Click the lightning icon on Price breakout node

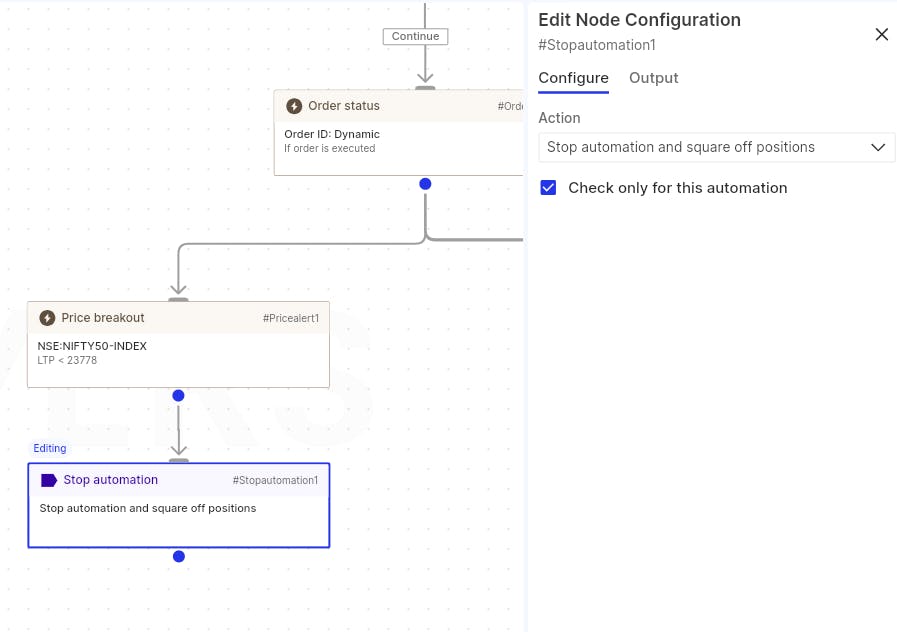coord(47,318)
